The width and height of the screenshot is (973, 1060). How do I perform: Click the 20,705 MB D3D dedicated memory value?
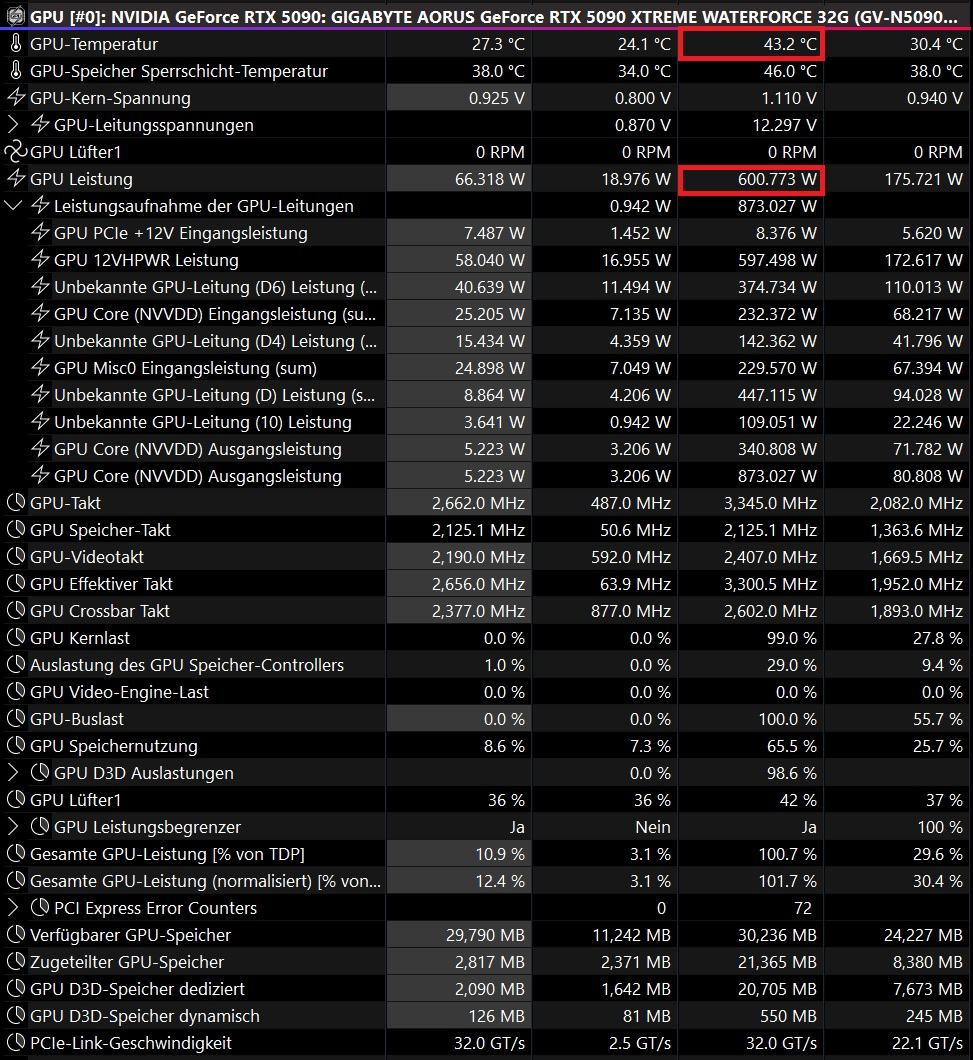(x=778, y=989)
